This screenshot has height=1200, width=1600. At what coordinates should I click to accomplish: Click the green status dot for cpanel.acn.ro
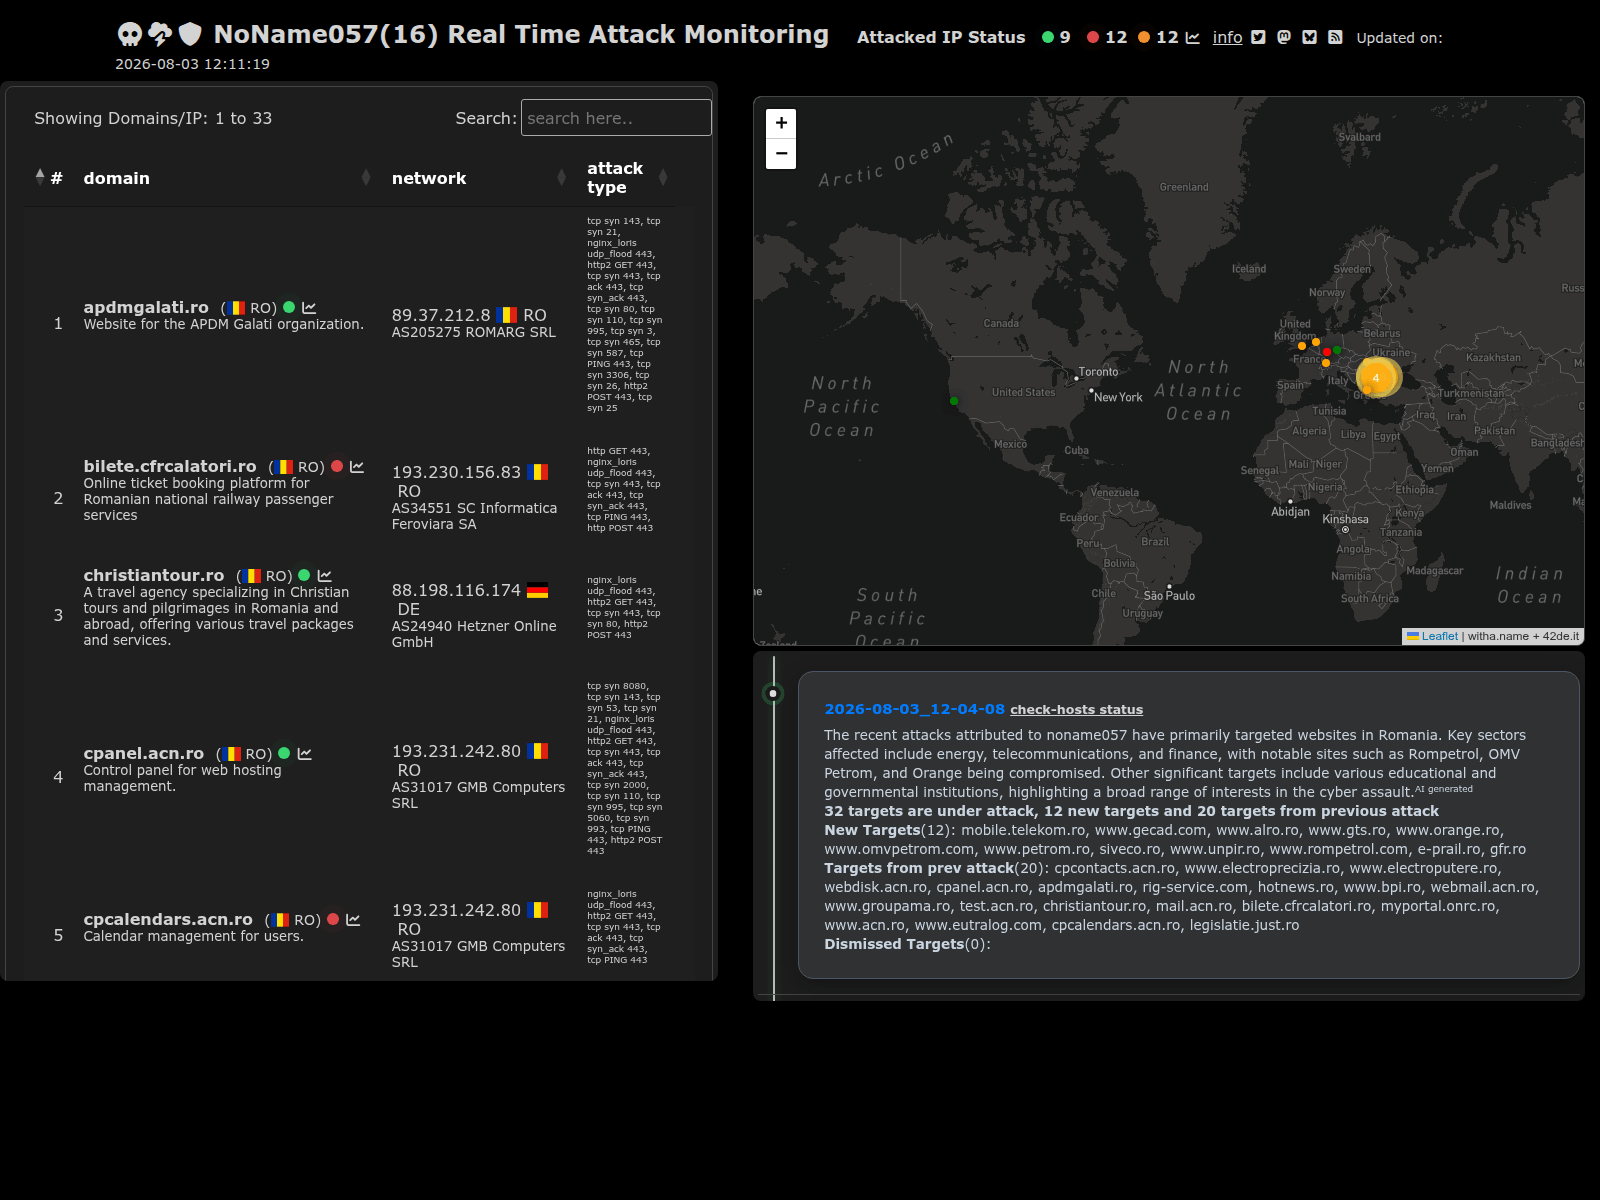click(x=284, y=754)
